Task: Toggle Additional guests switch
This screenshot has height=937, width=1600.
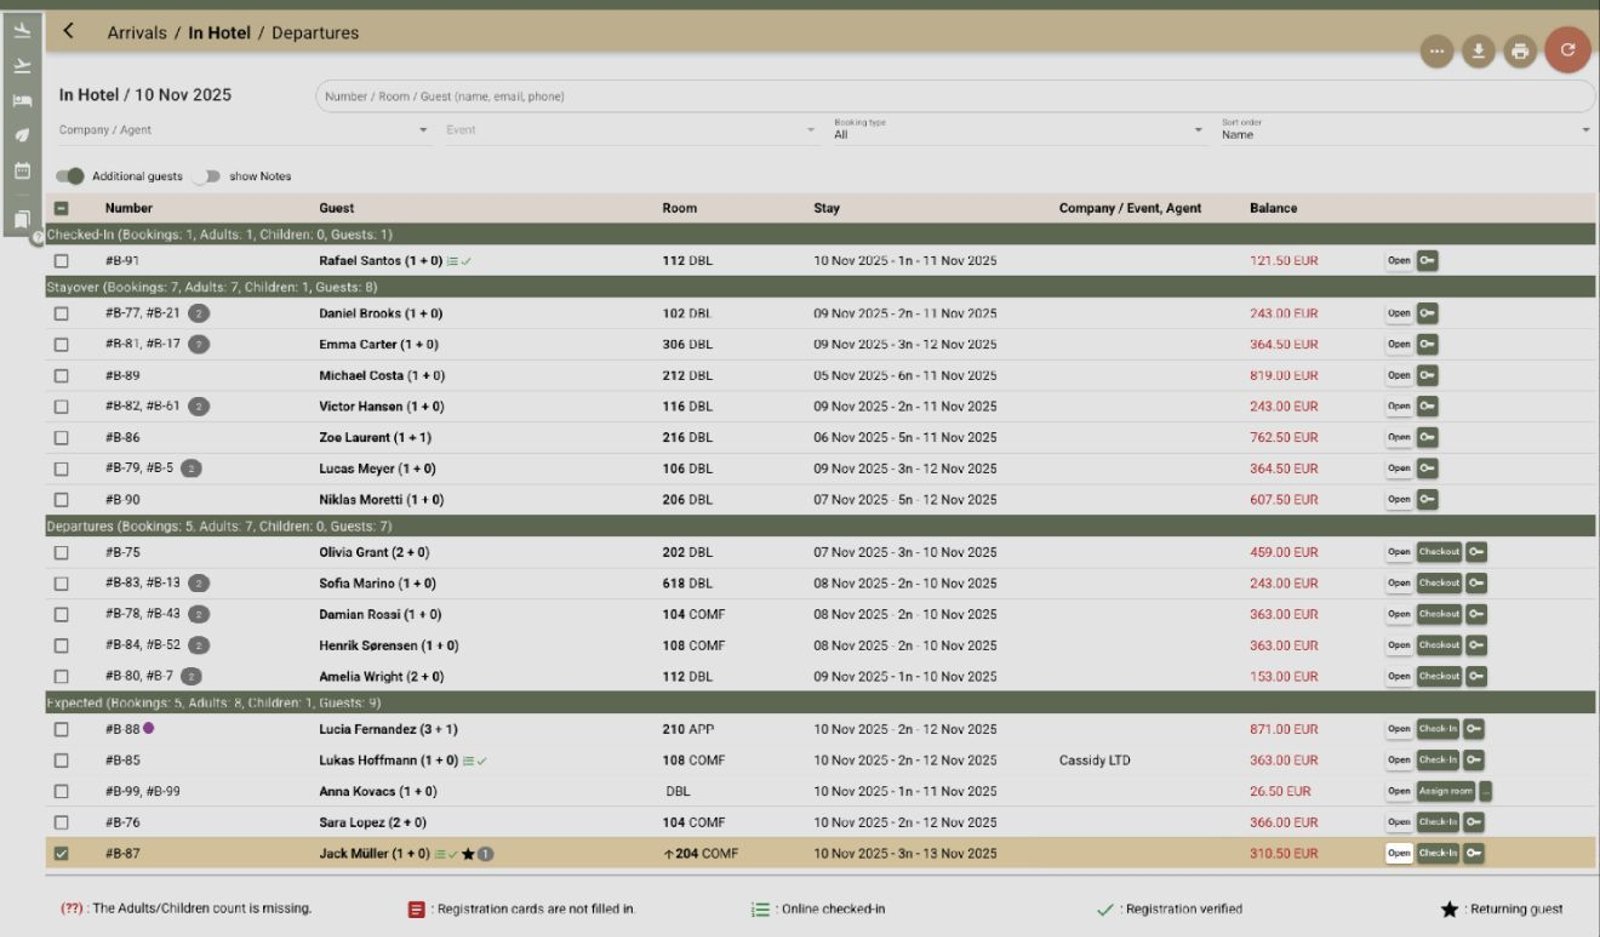Action: [x=70, y=176]
